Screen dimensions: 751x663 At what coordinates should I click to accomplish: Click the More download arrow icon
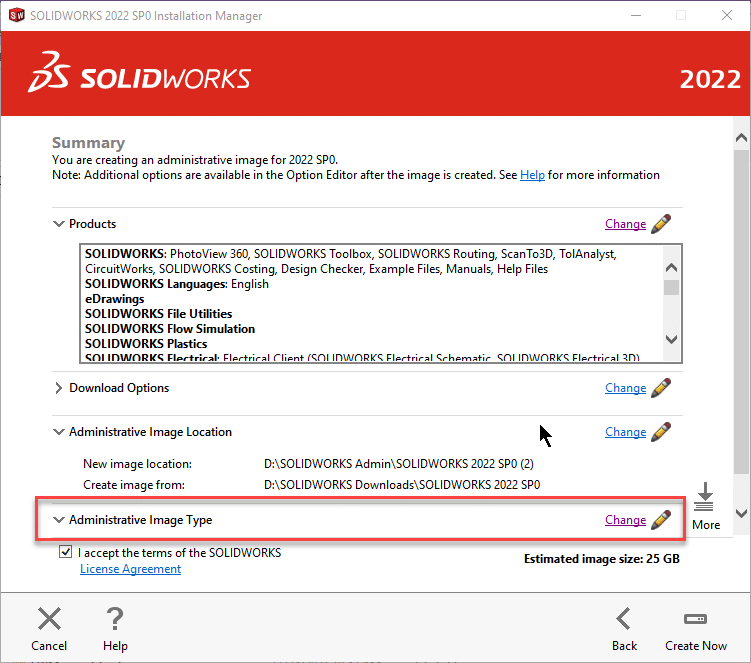pyautogui.click(x=705, y=497)
